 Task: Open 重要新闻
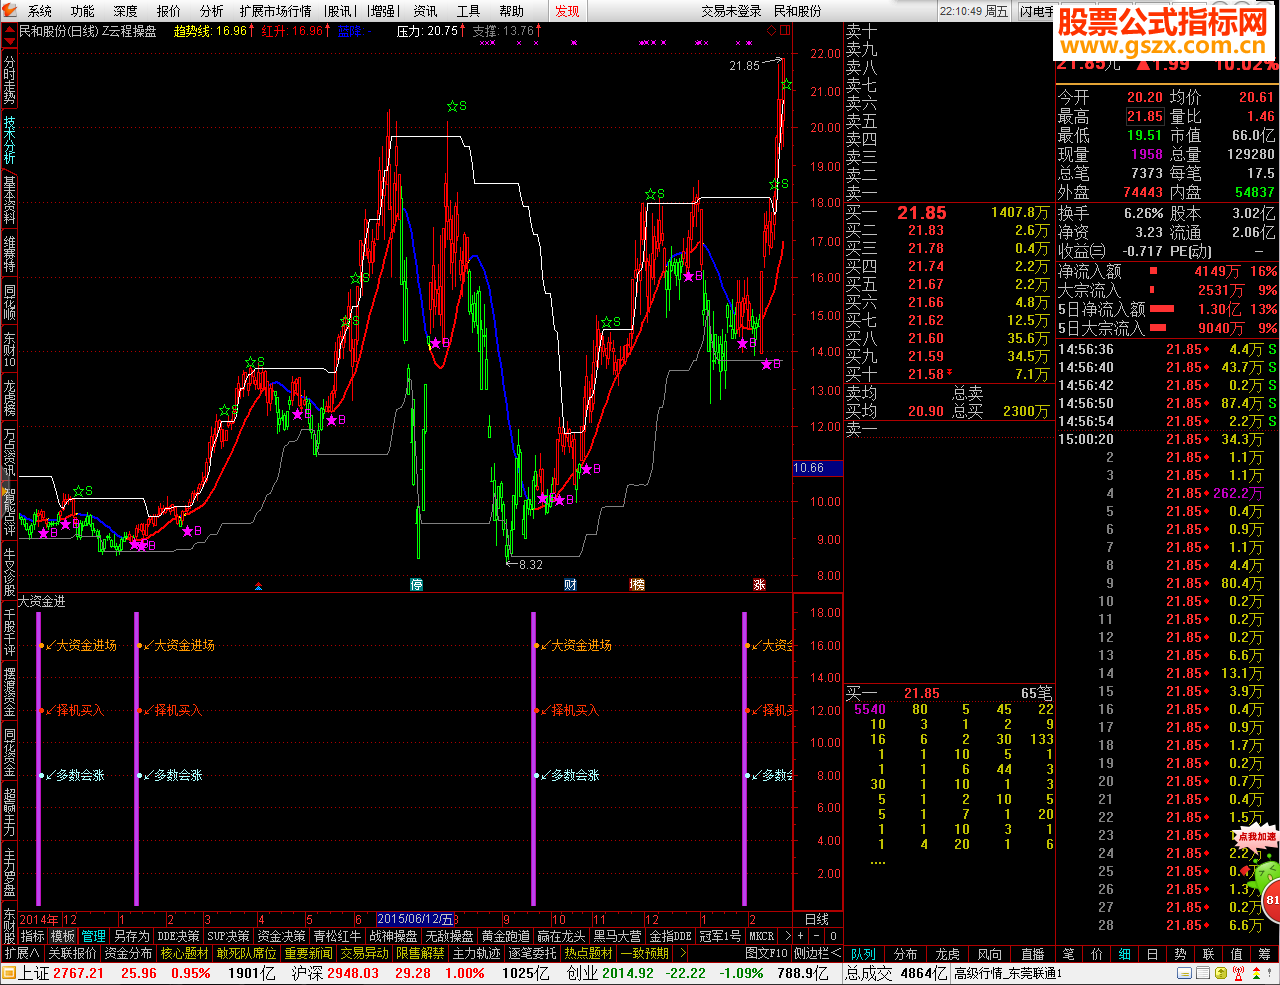click(x=308, y=953)
